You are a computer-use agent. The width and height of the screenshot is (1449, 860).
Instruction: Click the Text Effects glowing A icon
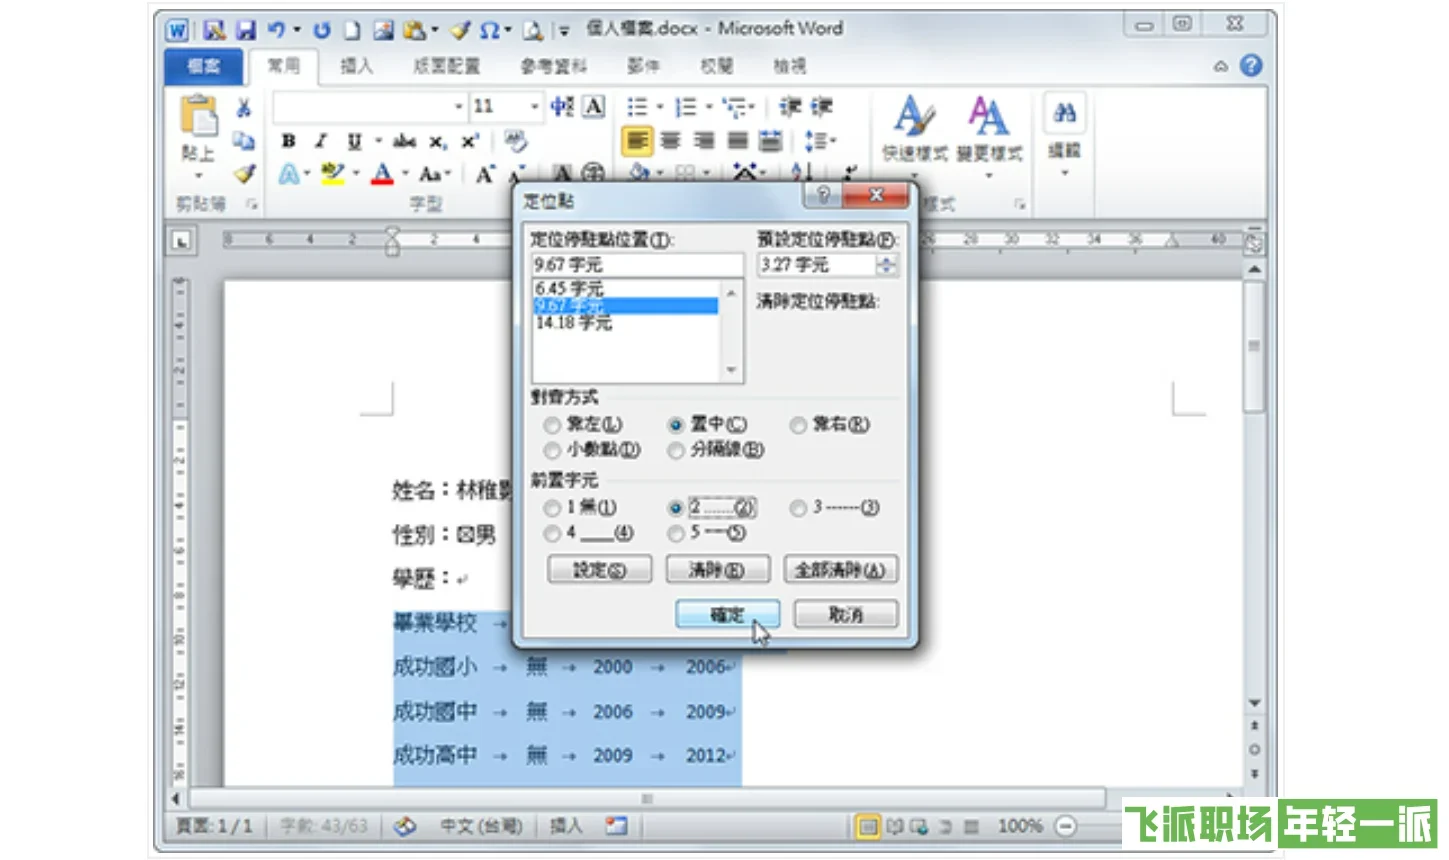coord(289,174)
